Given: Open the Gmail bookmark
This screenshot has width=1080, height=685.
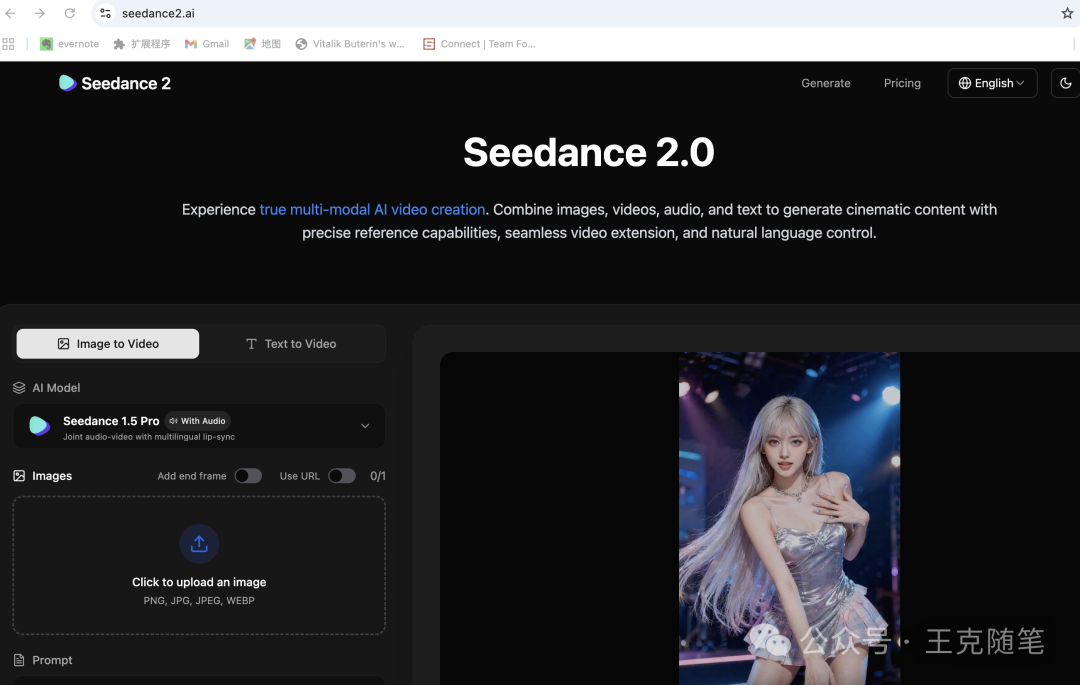Looking at the screenshot, I should click(x=207, y=44).
